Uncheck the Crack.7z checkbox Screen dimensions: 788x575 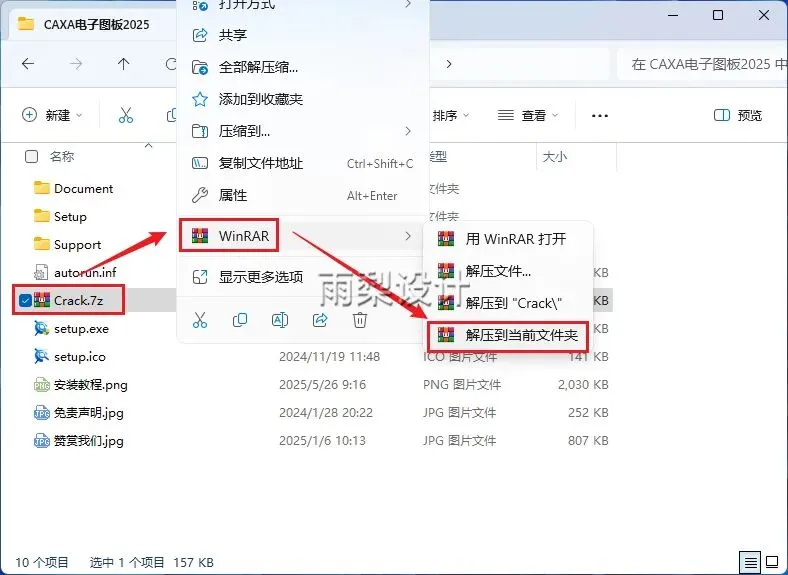point(25,301)
